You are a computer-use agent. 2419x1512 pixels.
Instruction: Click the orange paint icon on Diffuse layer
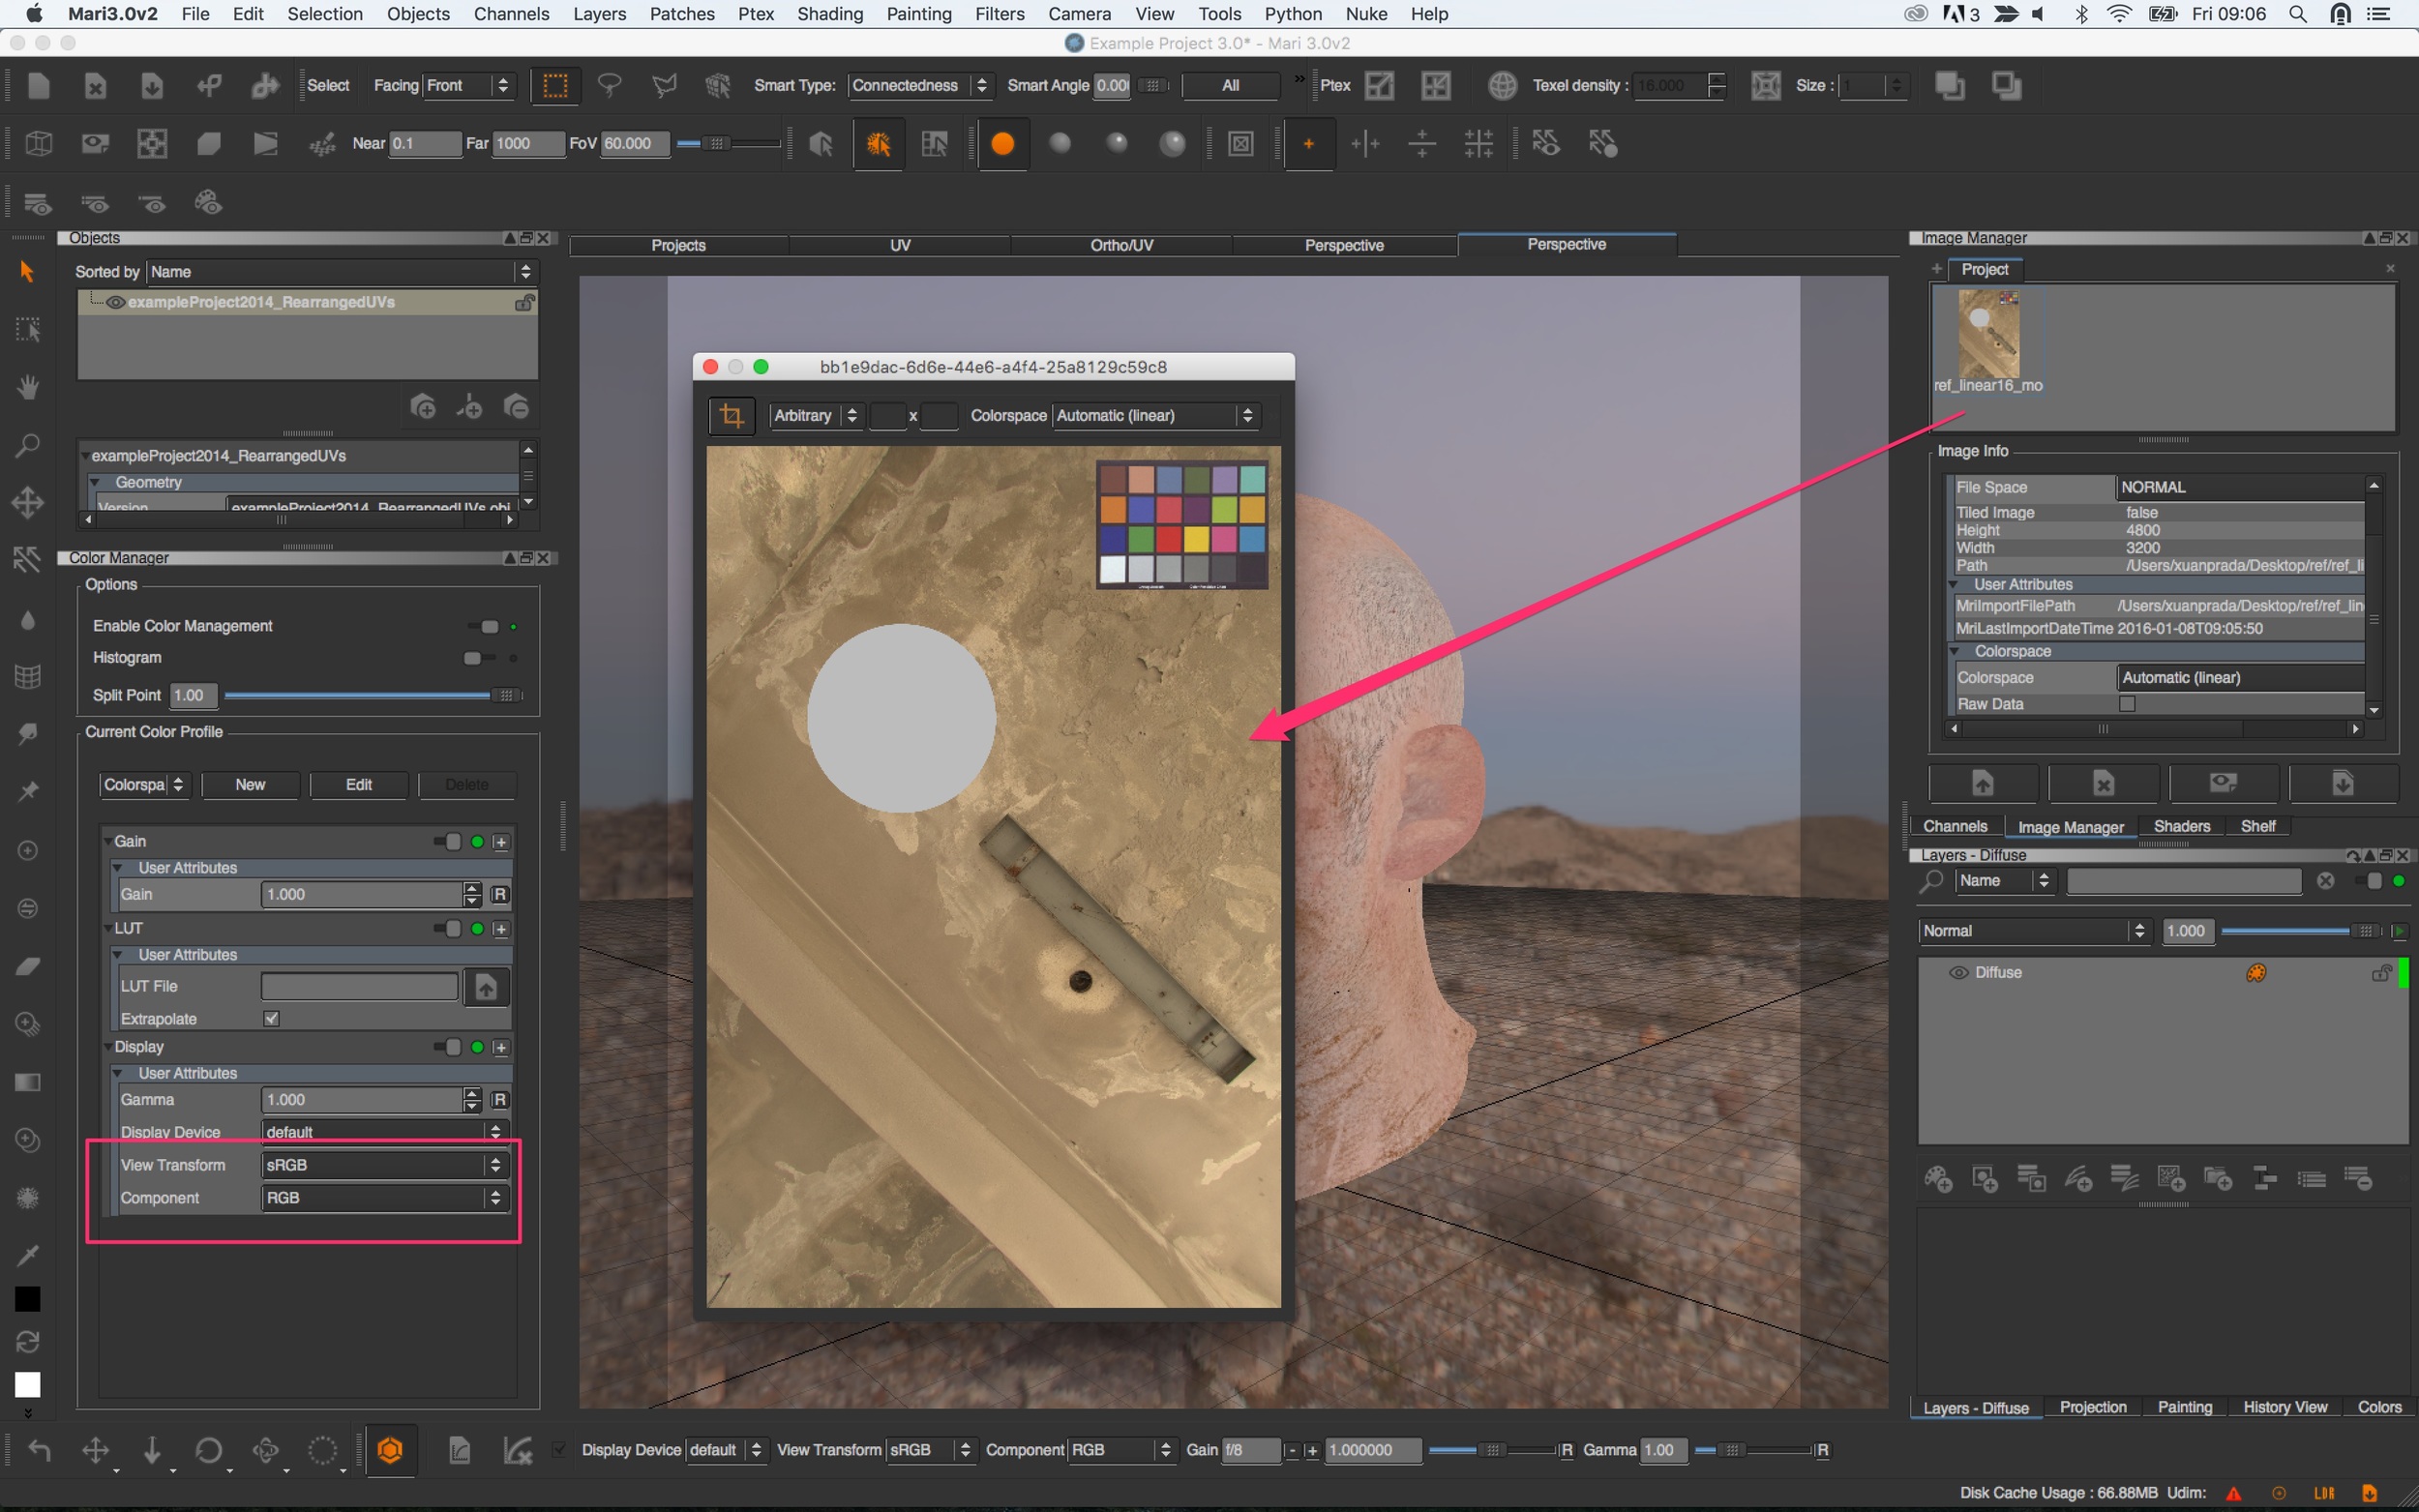coord(2256,973)
